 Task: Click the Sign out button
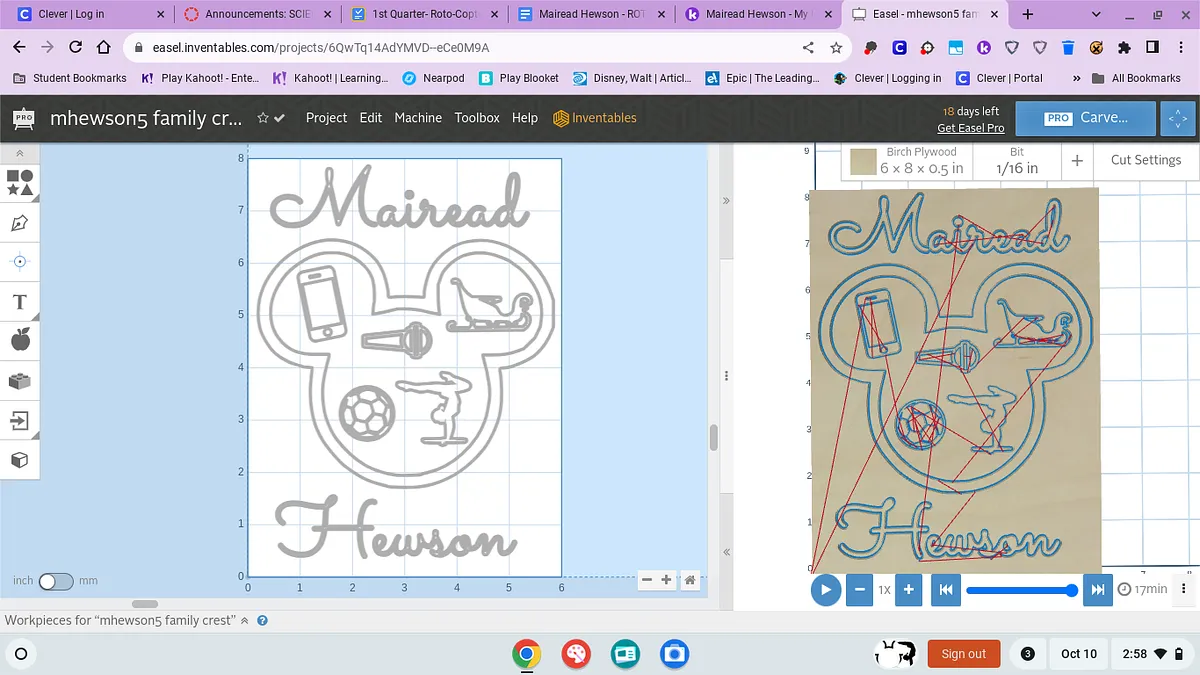click(x=963, y=654)
